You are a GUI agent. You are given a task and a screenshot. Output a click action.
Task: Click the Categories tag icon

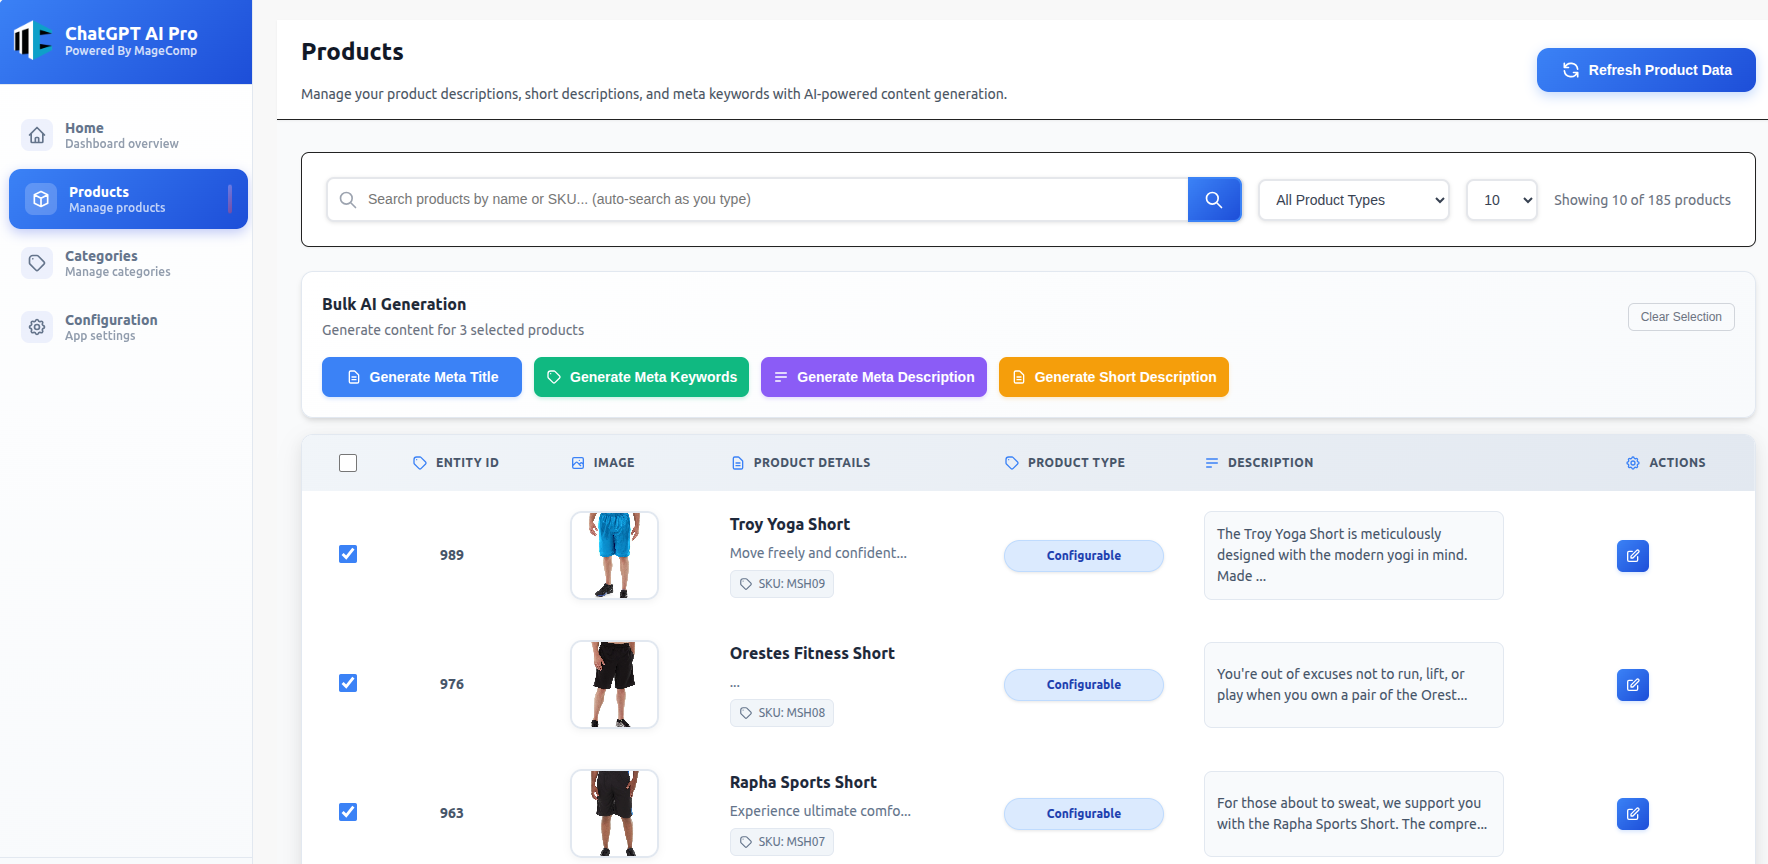pos(37,263)
